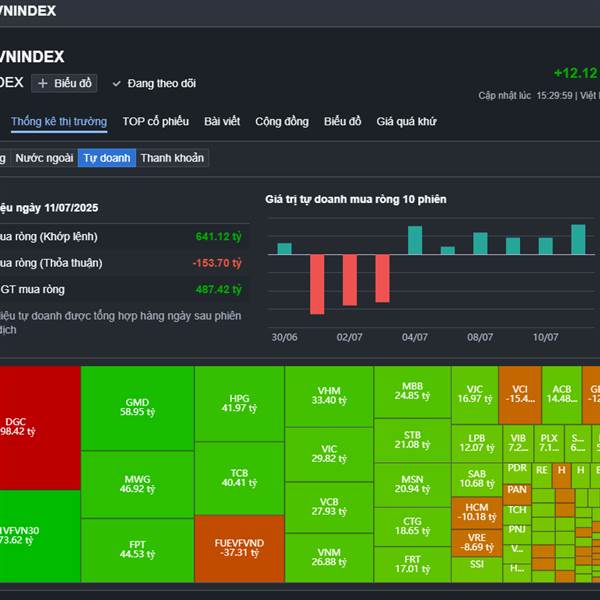Click the VRE -8.69 tỷ tile
This screenshot has height=600, width=600.
(x=477, y=543)
